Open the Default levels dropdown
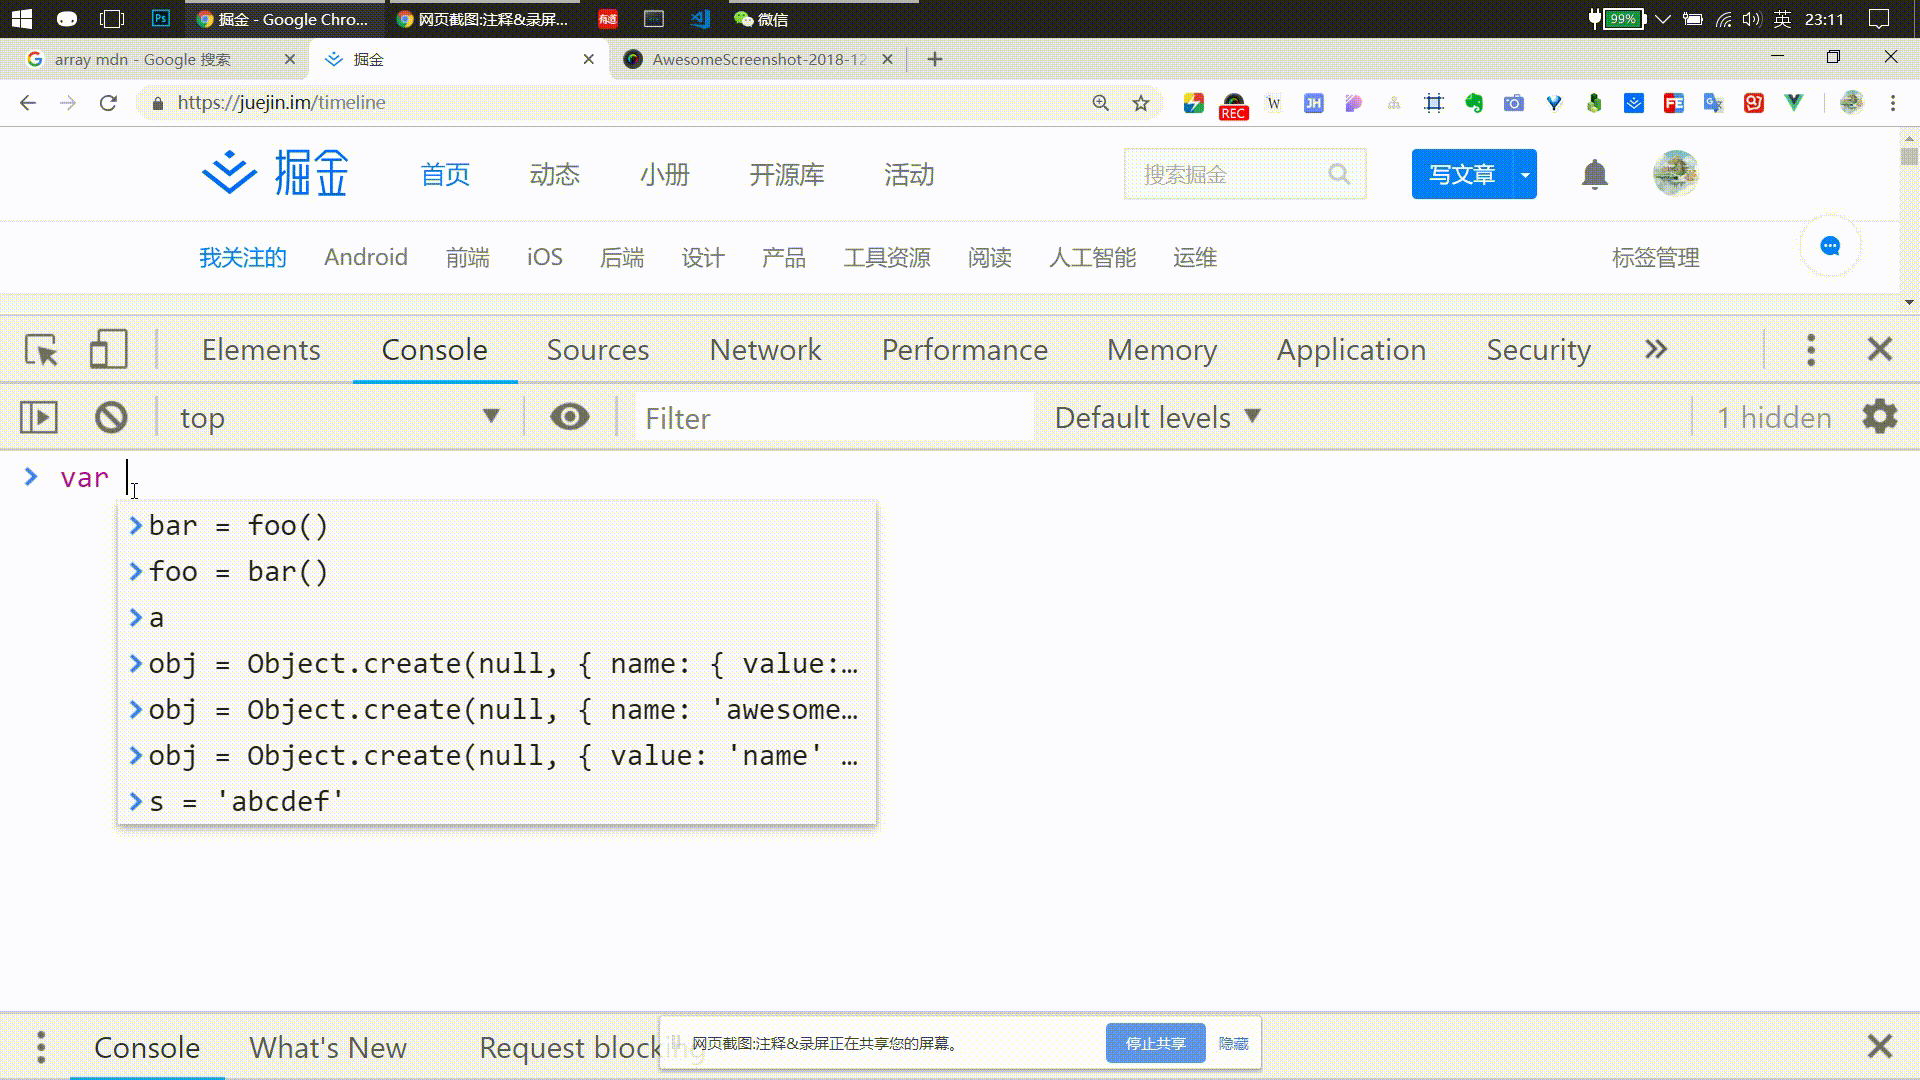The image size is (1920, 1080). point(1157,417)
